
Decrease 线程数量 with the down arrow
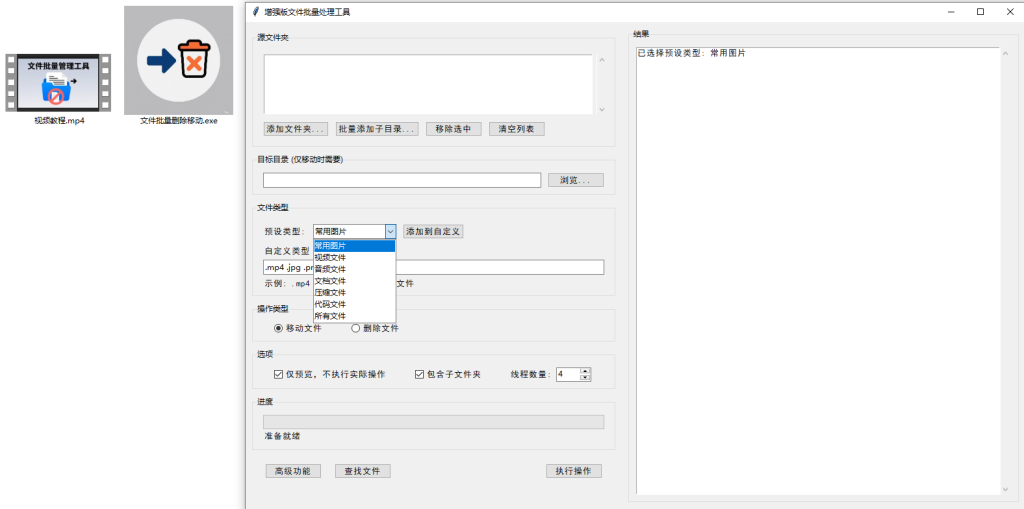click(586, 378)
